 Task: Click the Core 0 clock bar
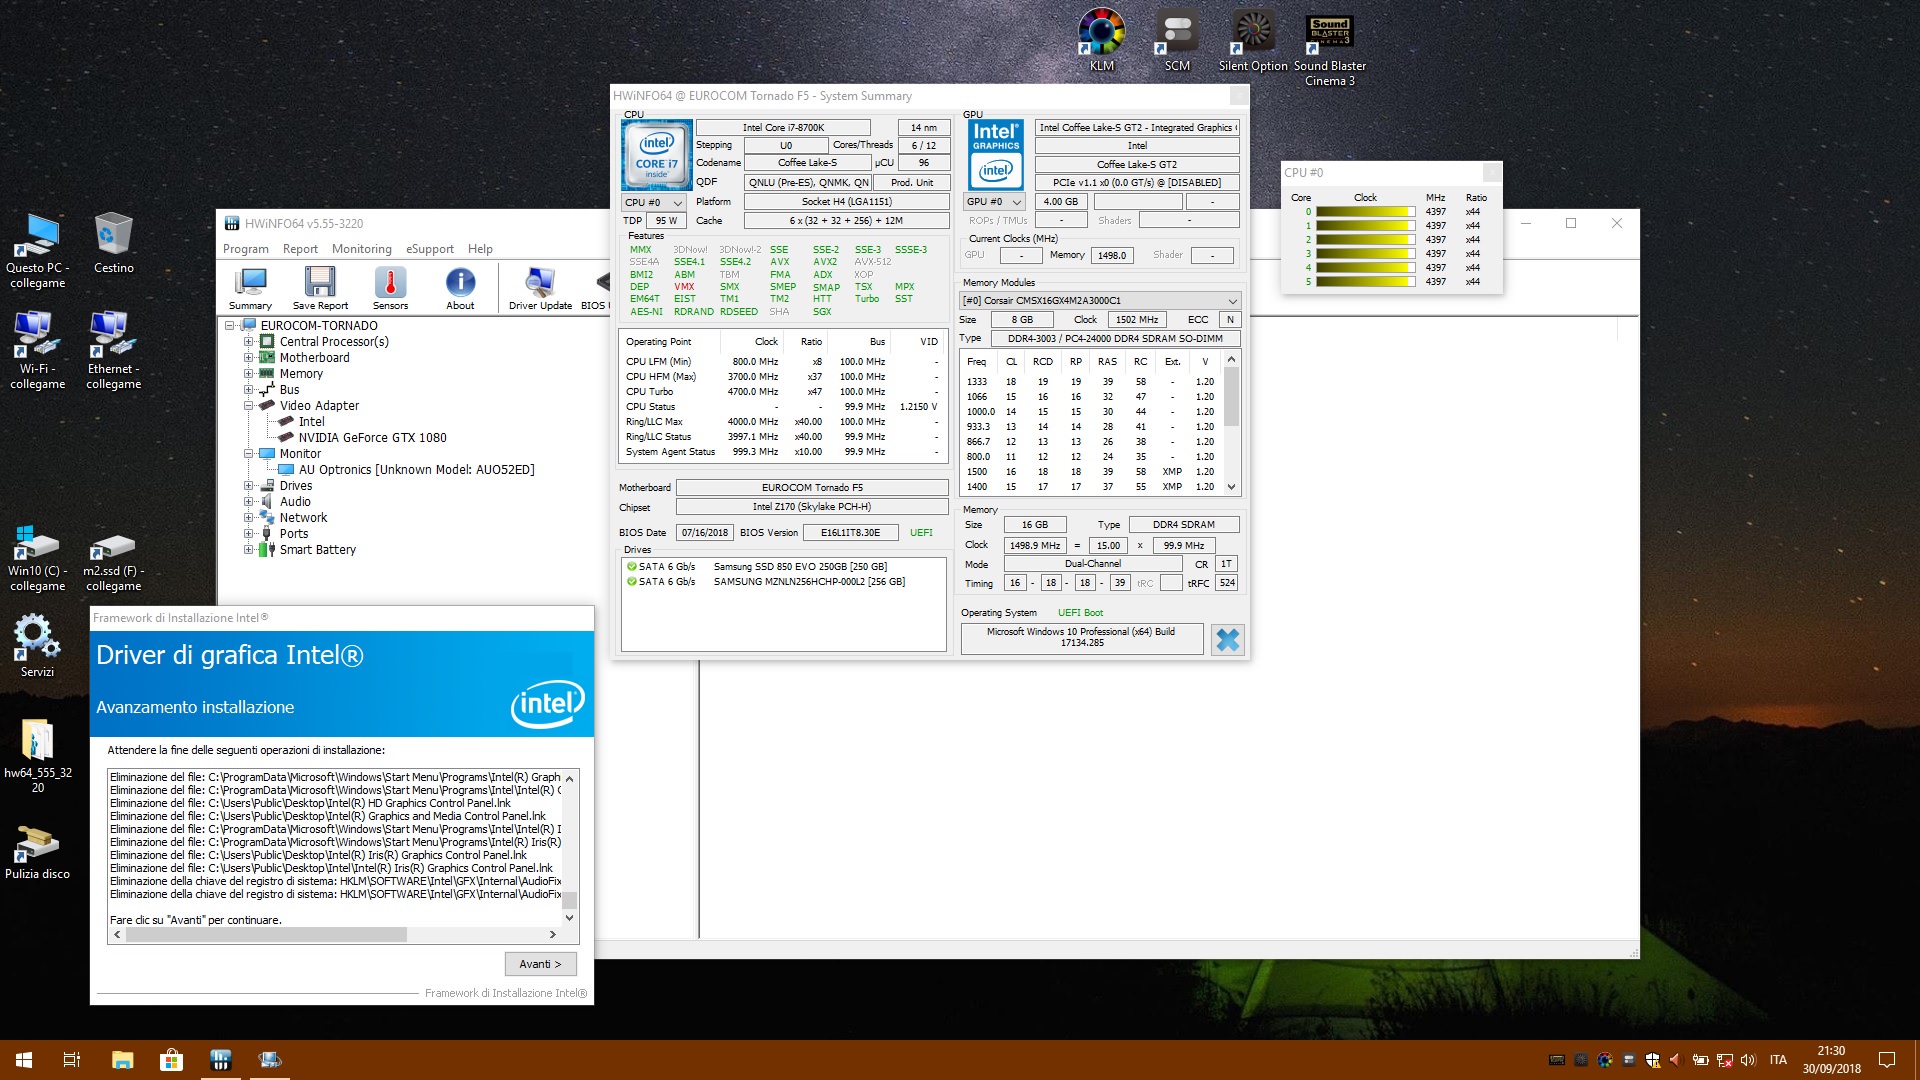click(x=1365, y=212)
